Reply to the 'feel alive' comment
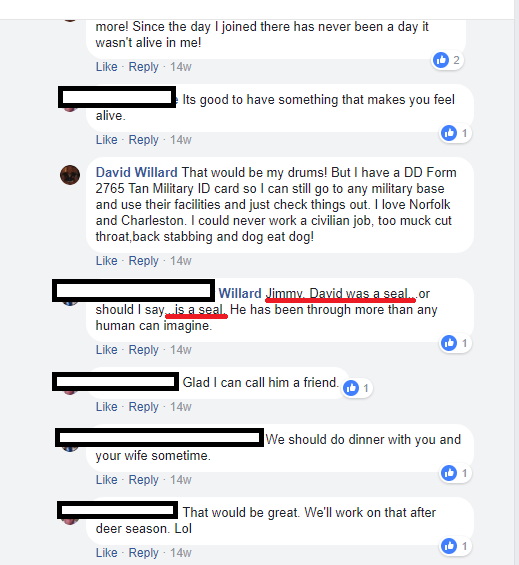 pyautogui.click(x=143, y=139)
